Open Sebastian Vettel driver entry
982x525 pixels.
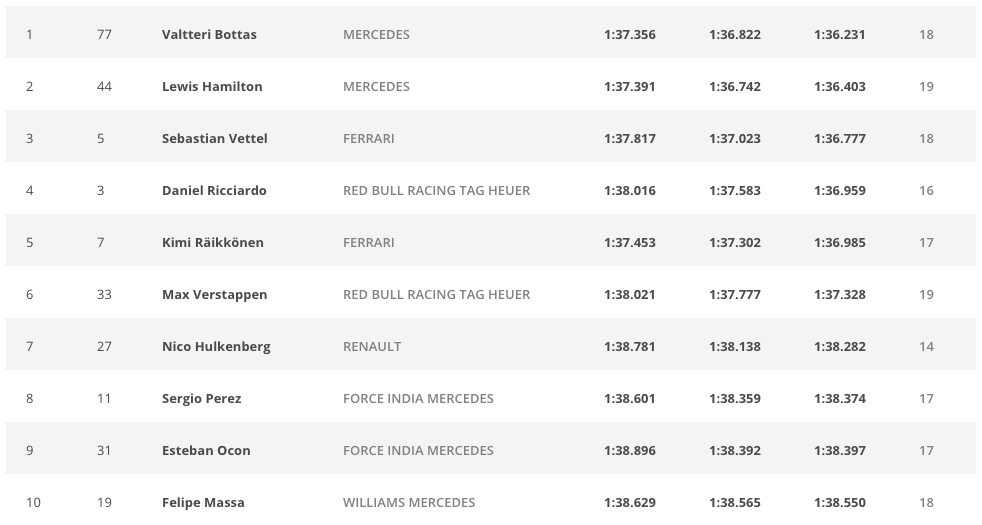coord(214,138)
